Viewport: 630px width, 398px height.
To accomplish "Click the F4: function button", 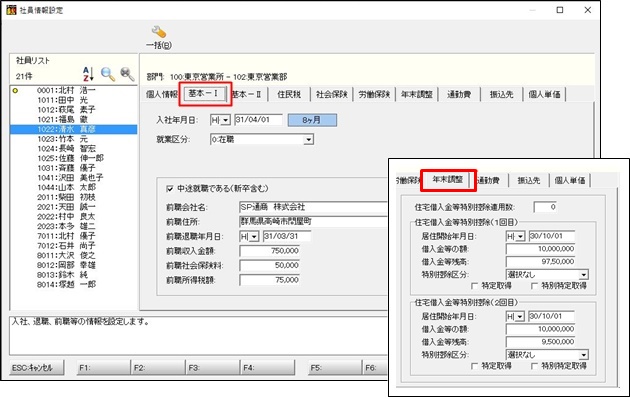I will point(268,367).
